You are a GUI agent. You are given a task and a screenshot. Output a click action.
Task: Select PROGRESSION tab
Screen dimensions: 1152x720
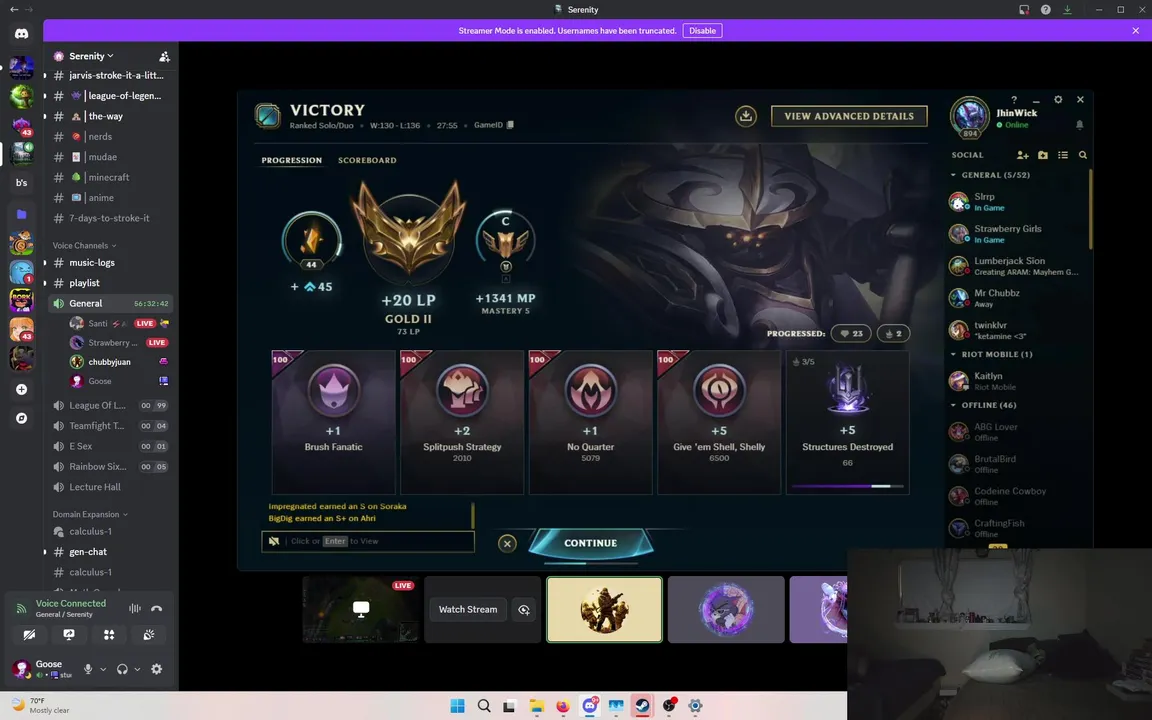(x=292, y=160)
